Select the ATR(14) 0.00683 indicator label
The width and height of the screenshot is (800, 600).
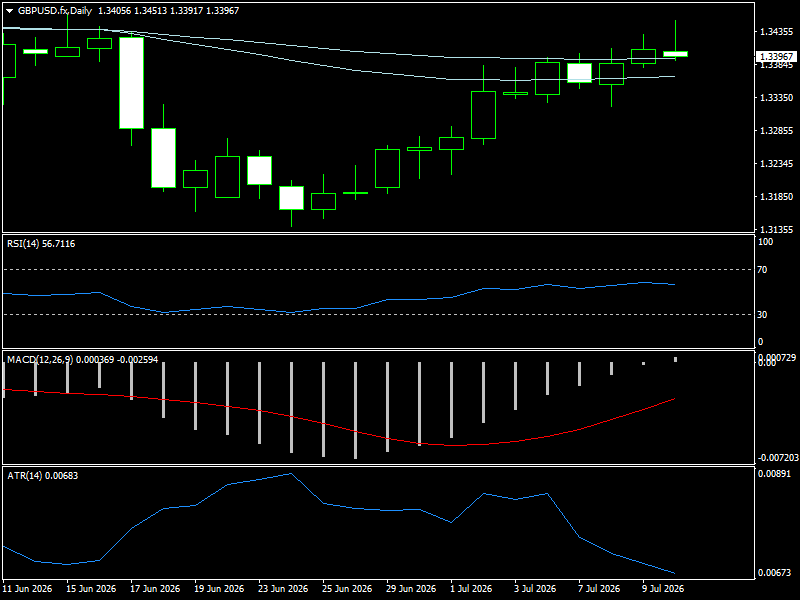pyautogui.click(x=42, y=476)
